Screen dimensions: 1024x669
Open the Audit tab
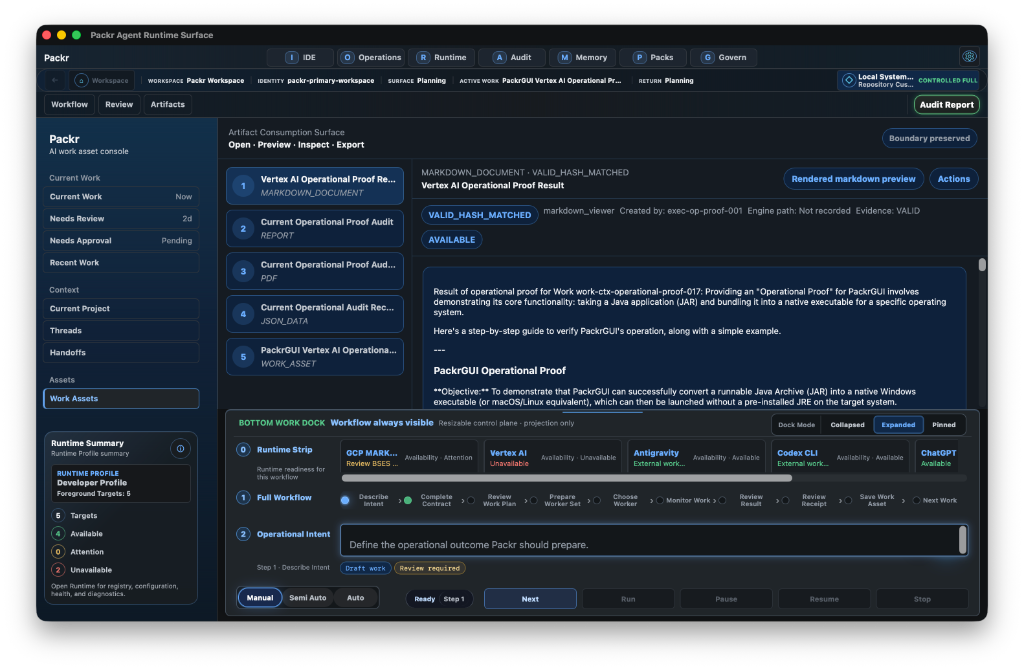[512, 57]
